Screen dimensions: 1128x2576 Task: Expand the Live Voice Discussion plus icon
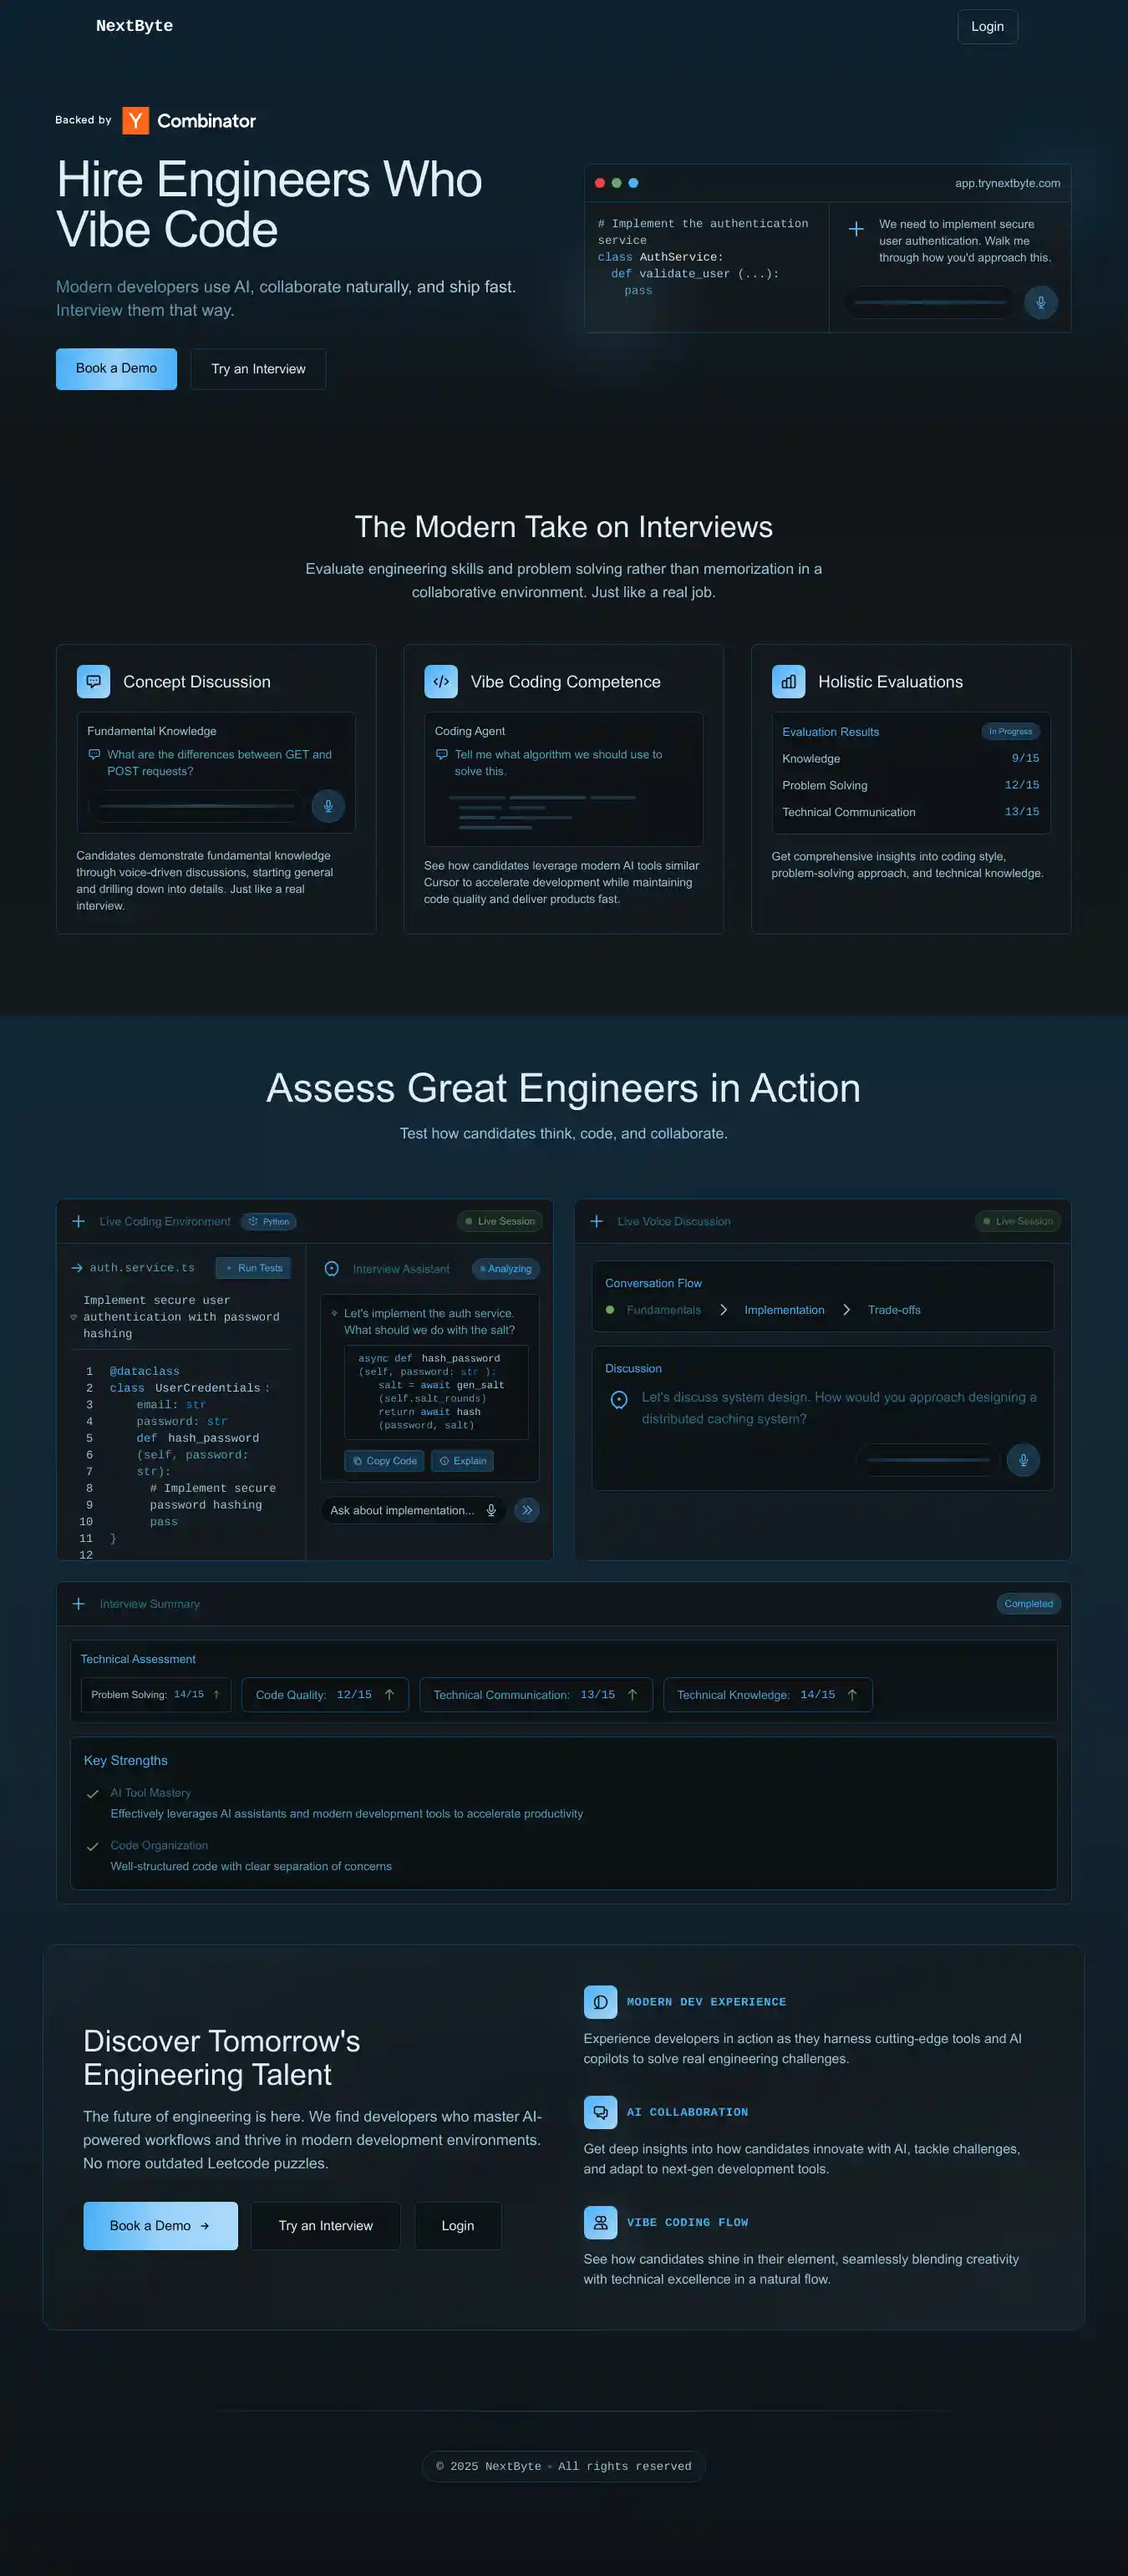click(x=596, y=1221)
